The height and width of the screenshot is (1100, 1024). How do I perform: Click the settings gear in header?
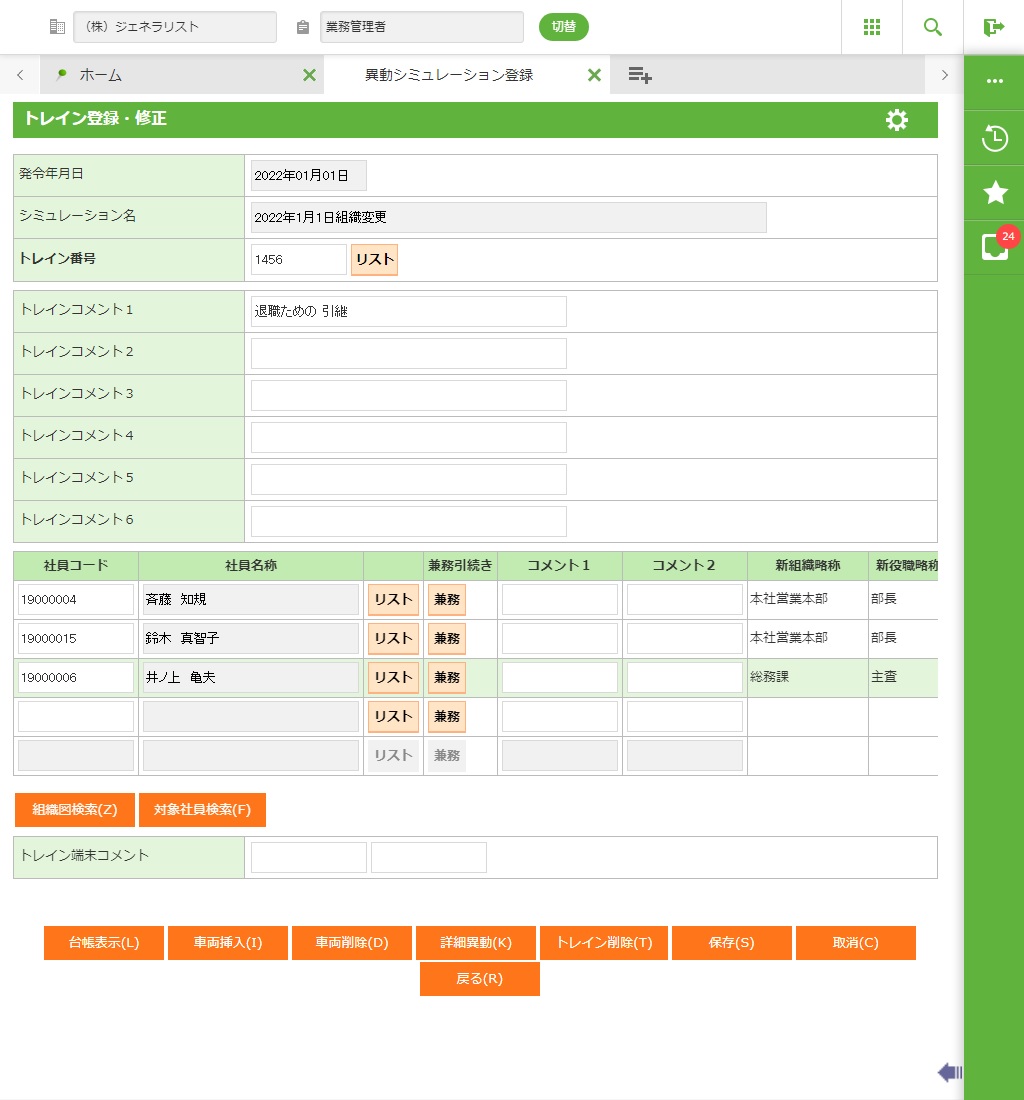point(897,120)
